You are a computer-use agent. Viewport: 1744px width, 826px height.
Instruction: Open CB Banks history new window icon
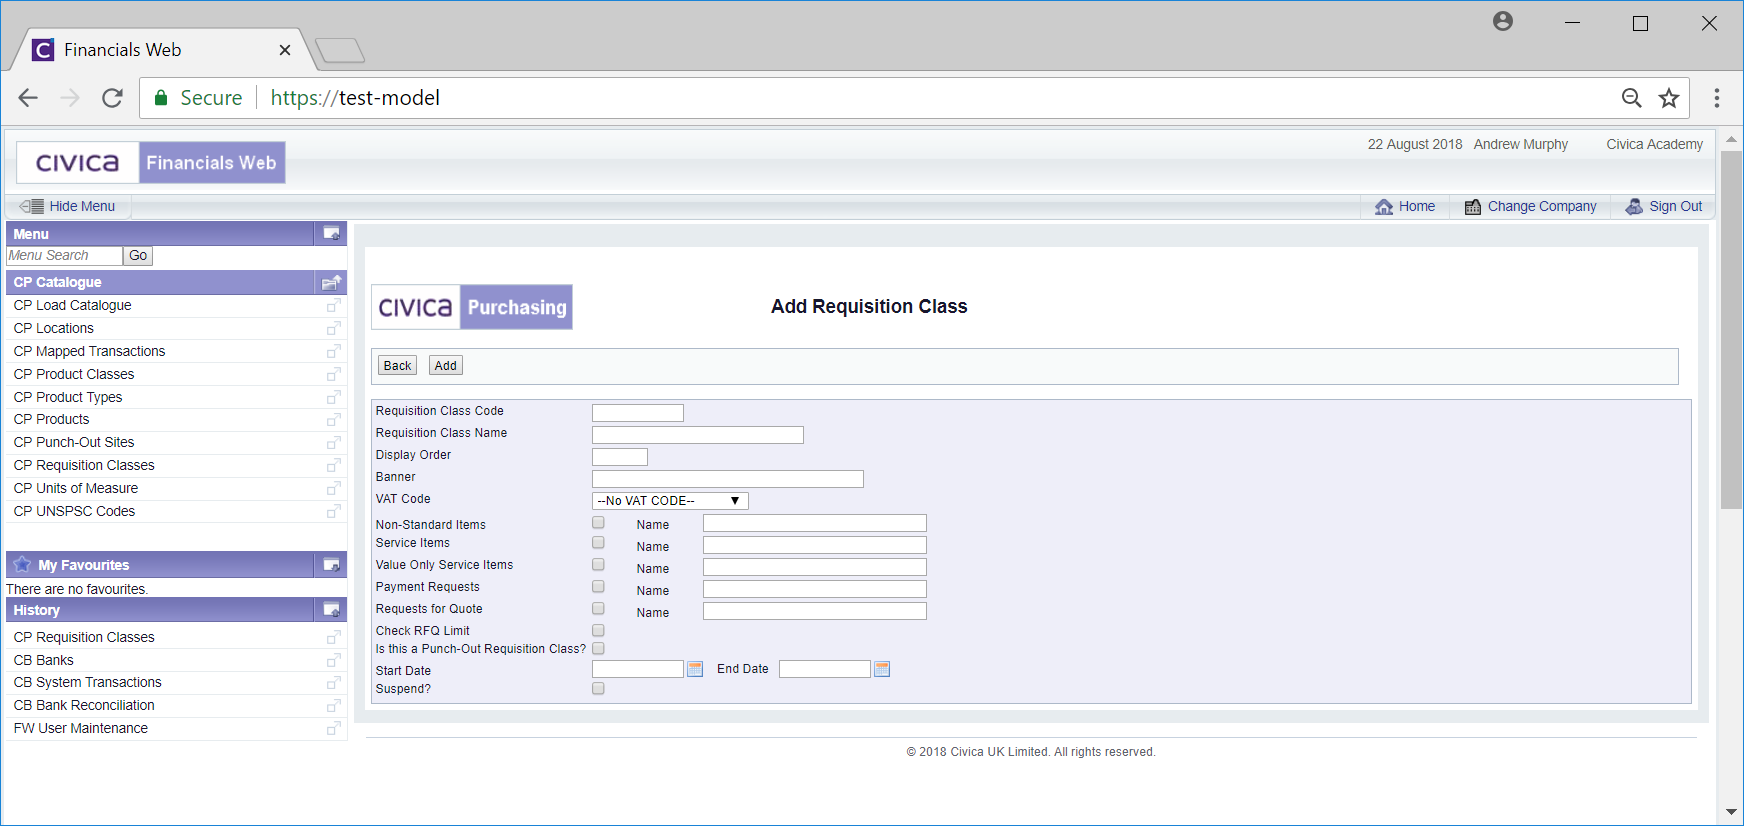334,661
